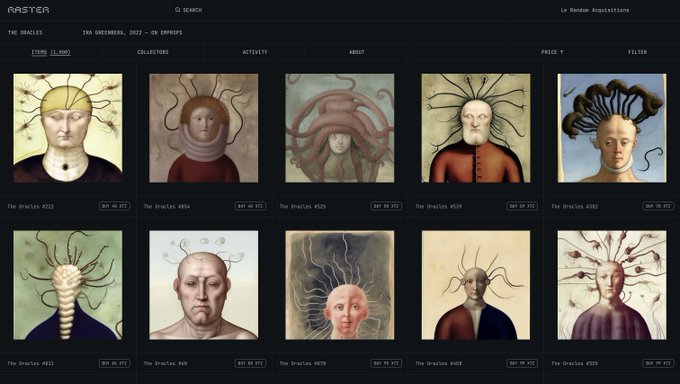680x384 pixels.
Task: Open The Oracles #525 tentacle artwork
Action: (340, 128)
